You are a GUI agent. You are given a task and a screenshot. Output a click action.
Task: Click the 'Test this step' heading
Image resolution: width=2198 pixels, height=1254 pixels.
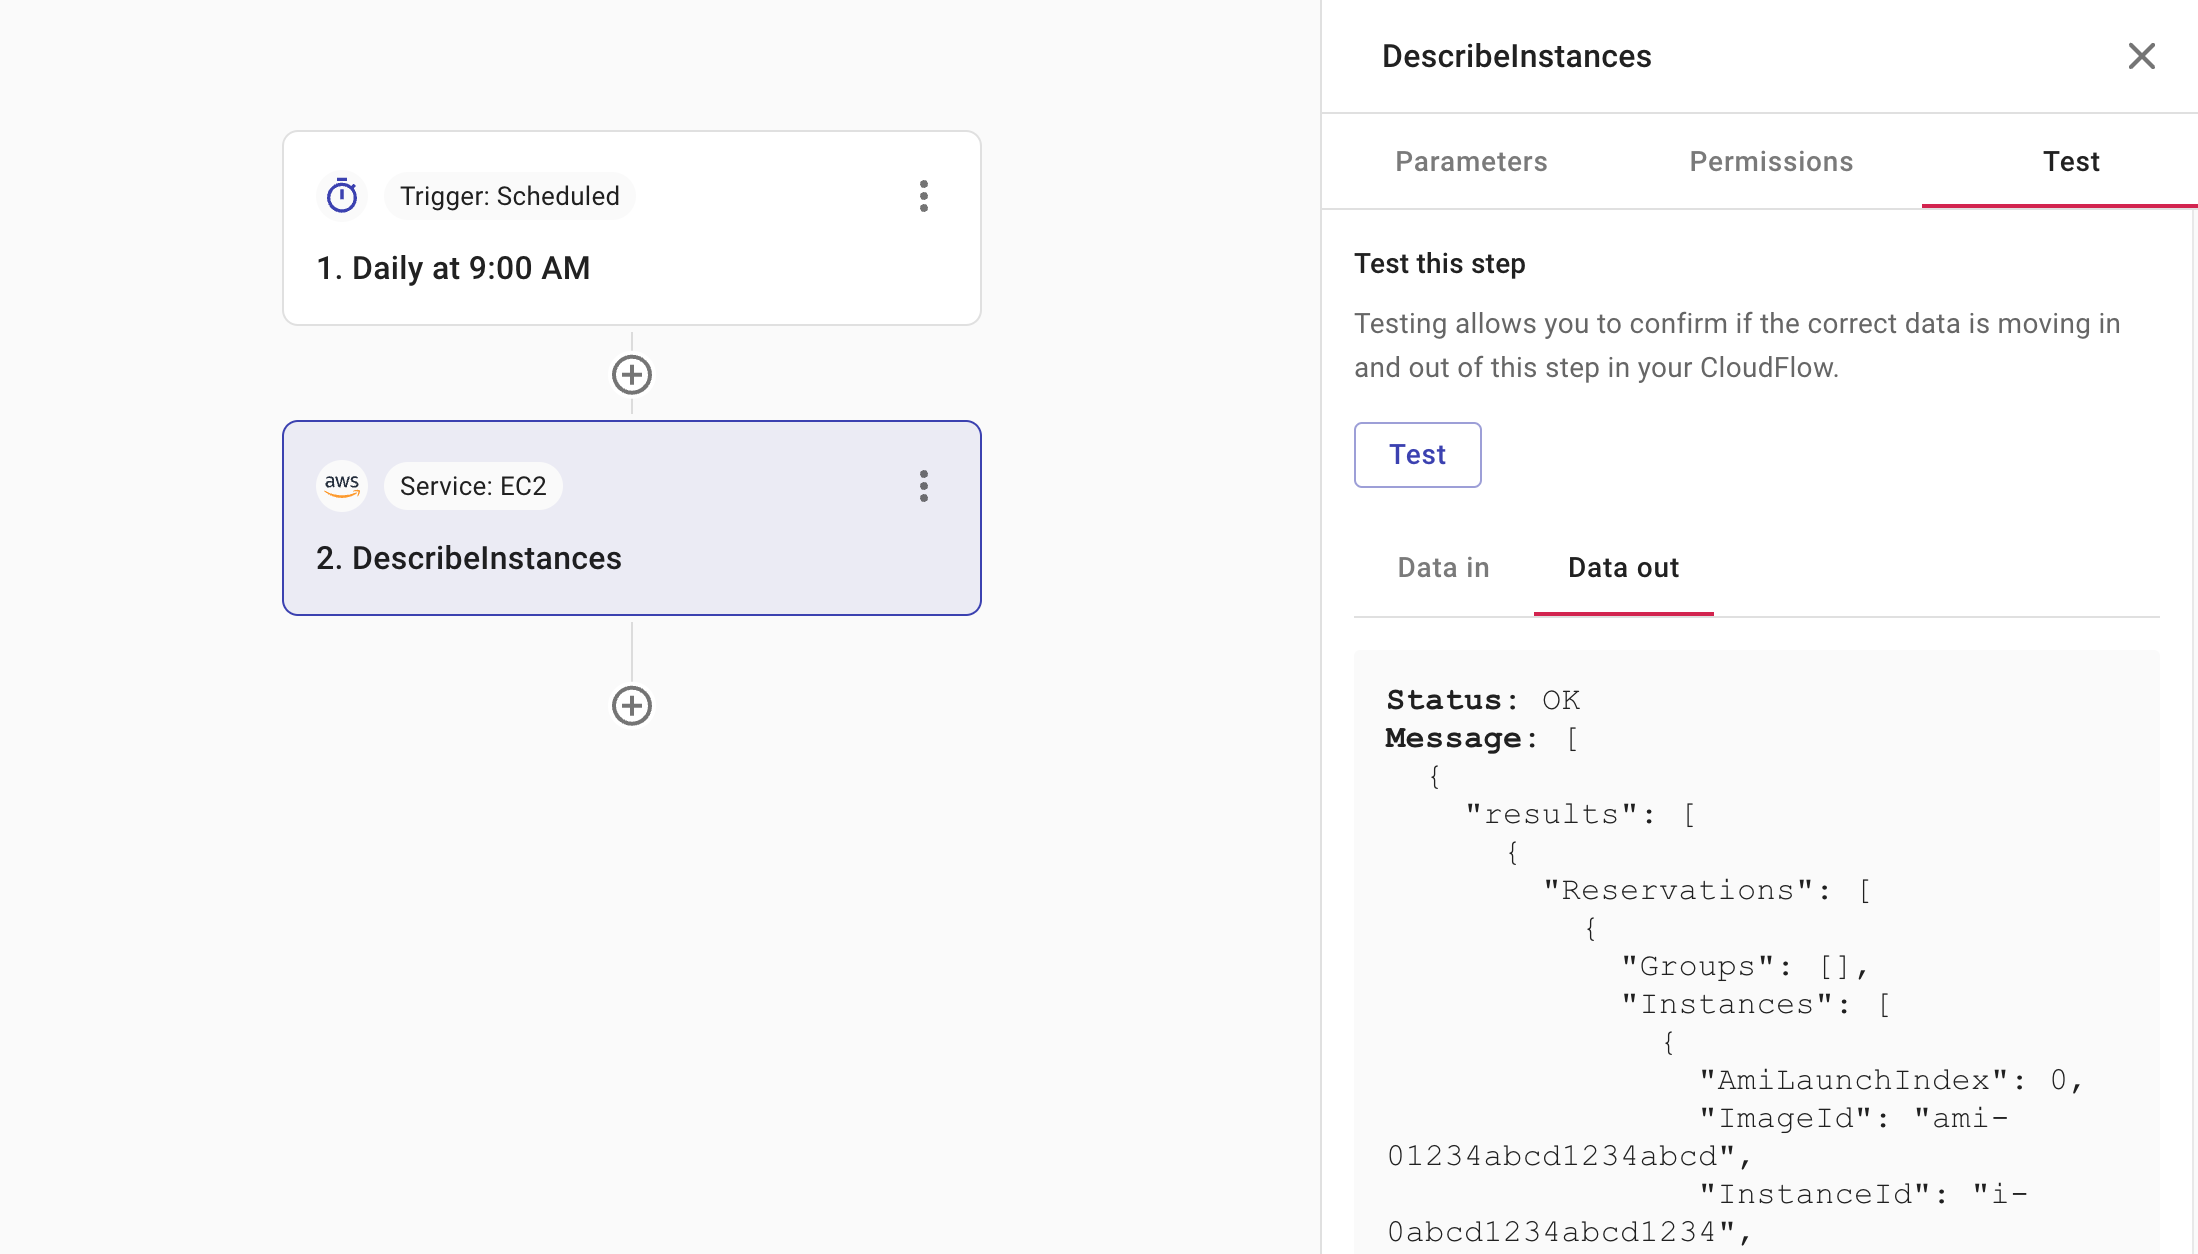pyautogui.click(x=1439, y=264)
